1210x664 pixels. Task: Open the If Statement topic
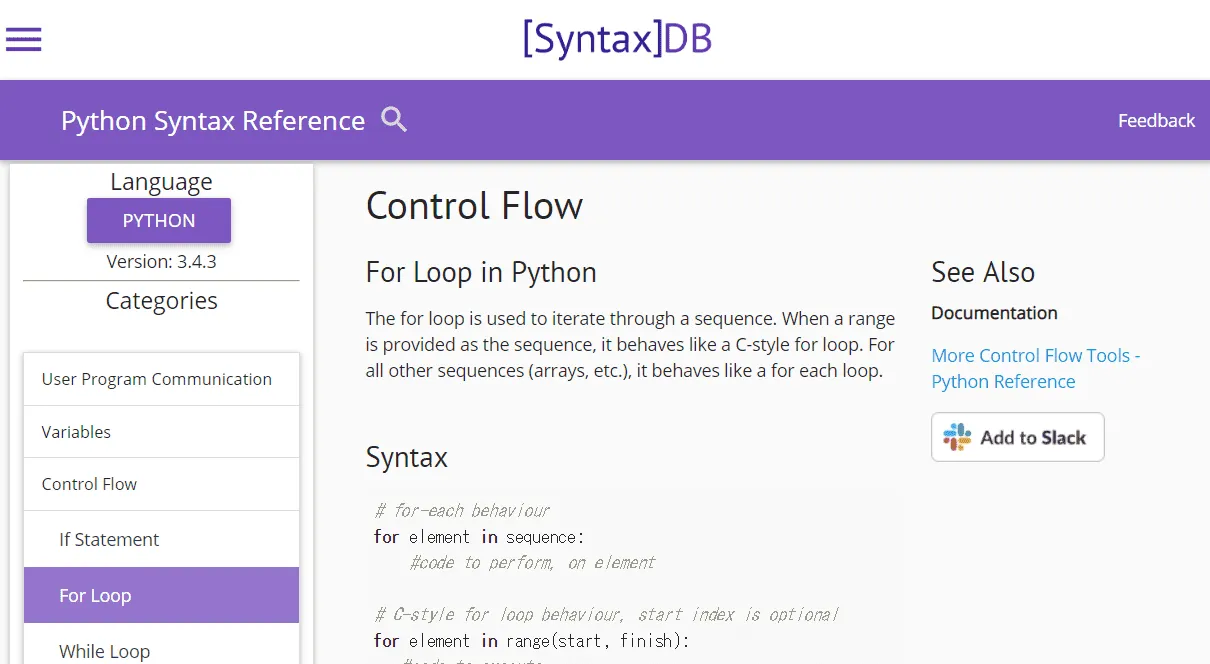[109, 539]
